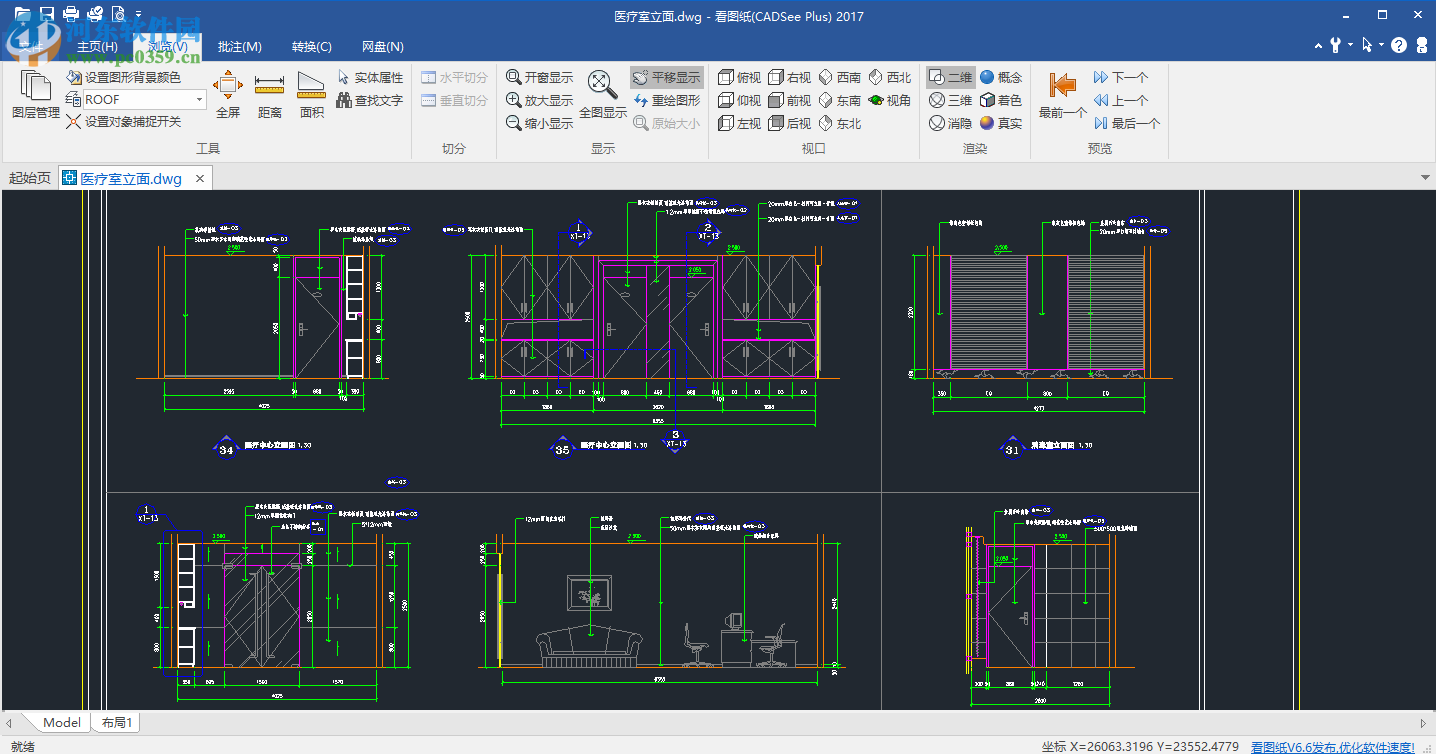Select the 面积 area measuring tool
1436x754 pixels.
[x=312, y=94]
